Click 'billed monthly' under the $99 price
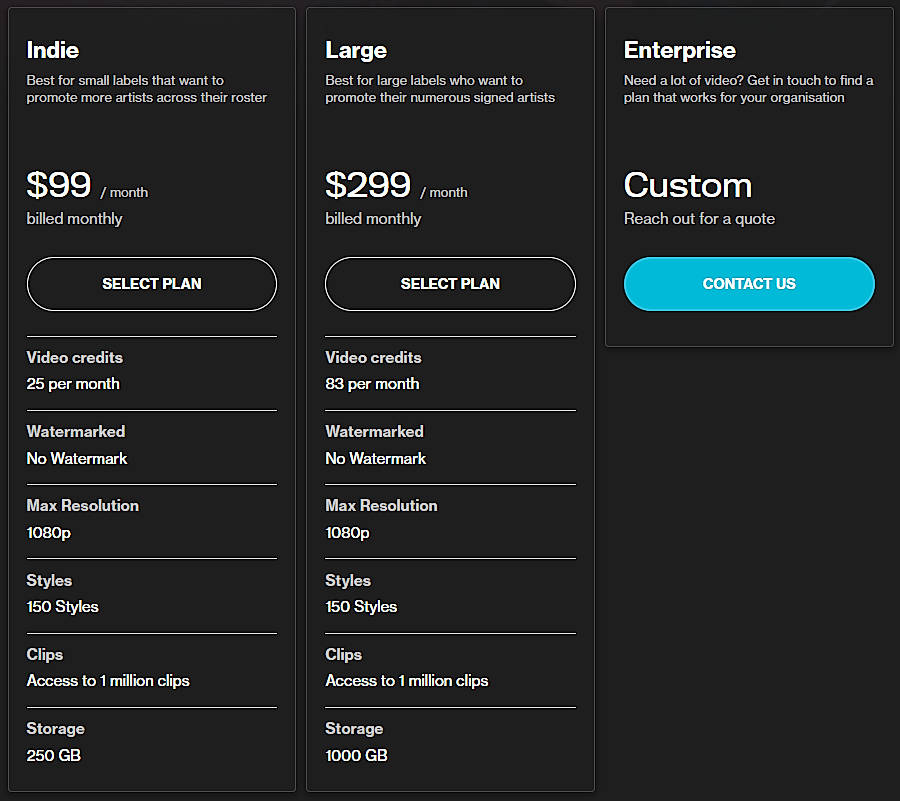The width and height of the screenshot is (900, 801). [x=74, y=219]
